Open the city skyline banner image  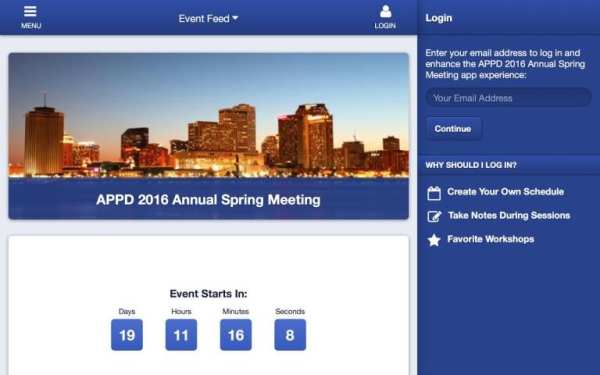pos(209,115)
